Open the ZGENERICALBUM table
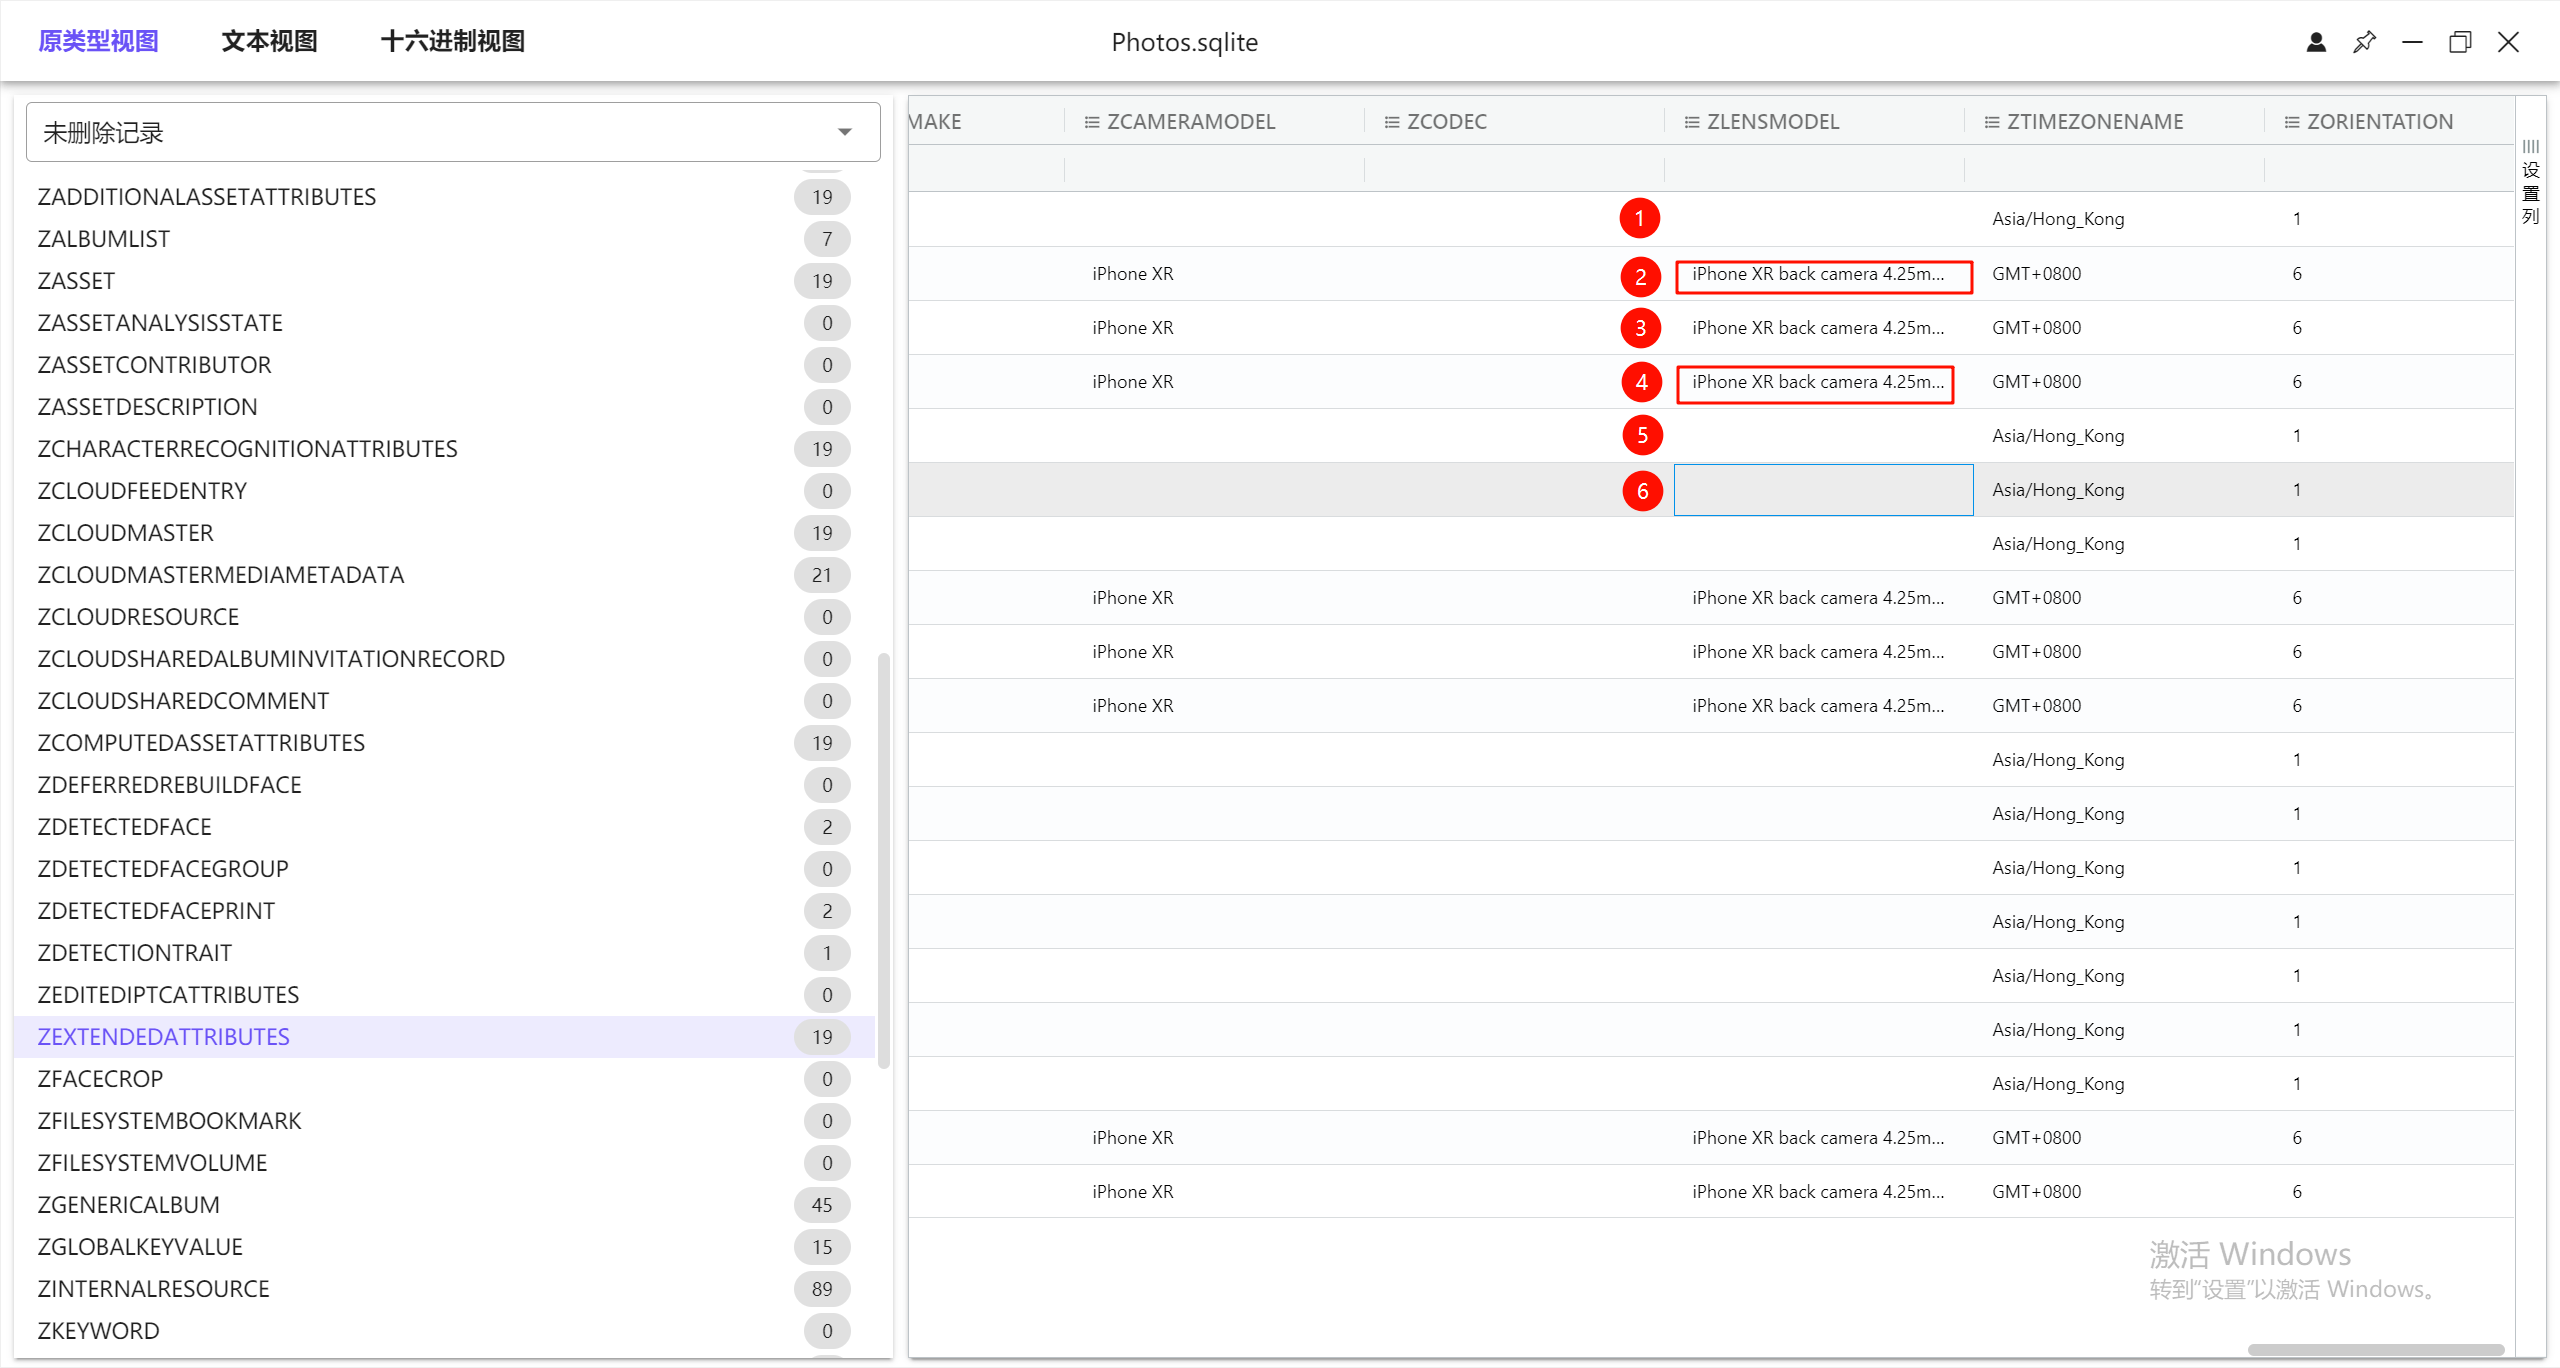The height and width of the screenshot is (1368, 2560). [128, 1205]
